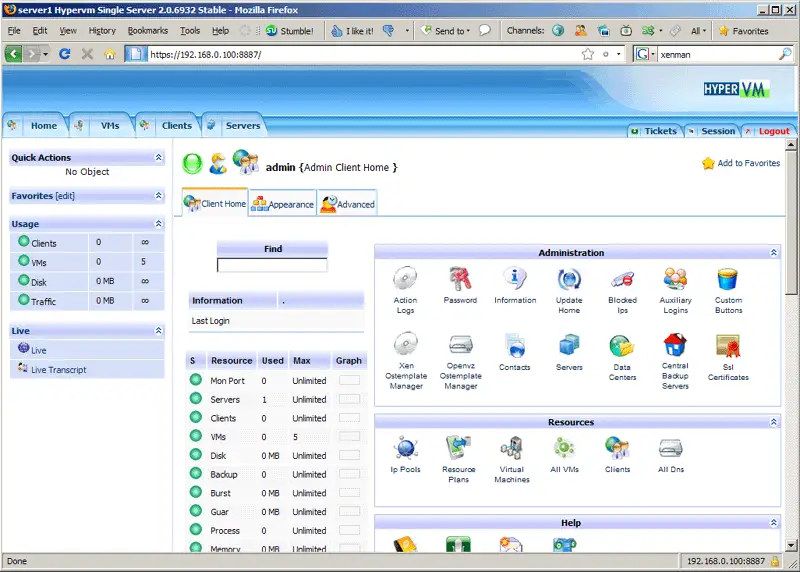
Task: Click the Firefox back arrow
Action: [14, 54]
